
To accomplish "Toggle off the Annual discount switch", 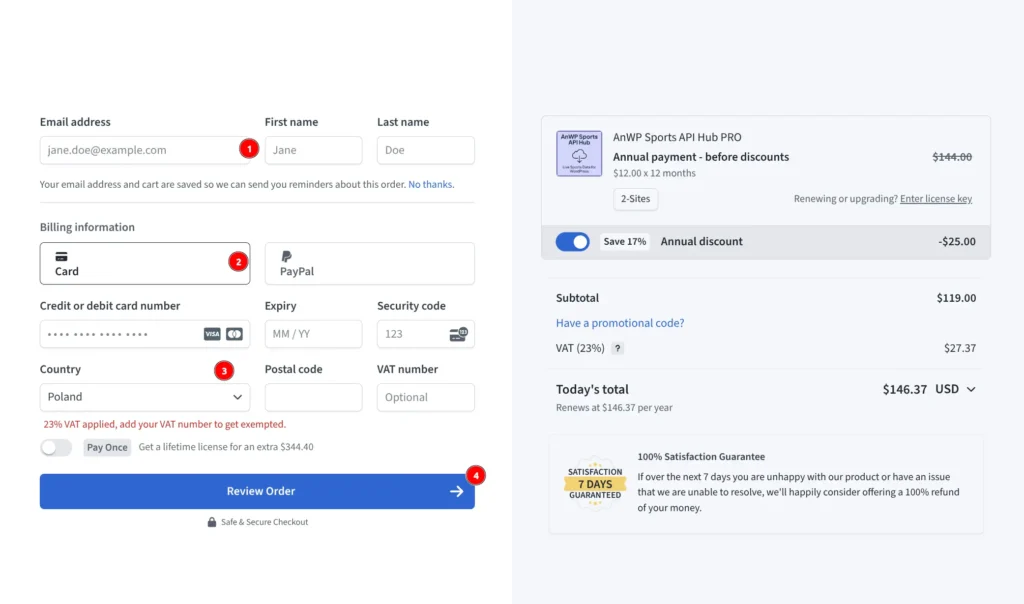I will point(573,242).
